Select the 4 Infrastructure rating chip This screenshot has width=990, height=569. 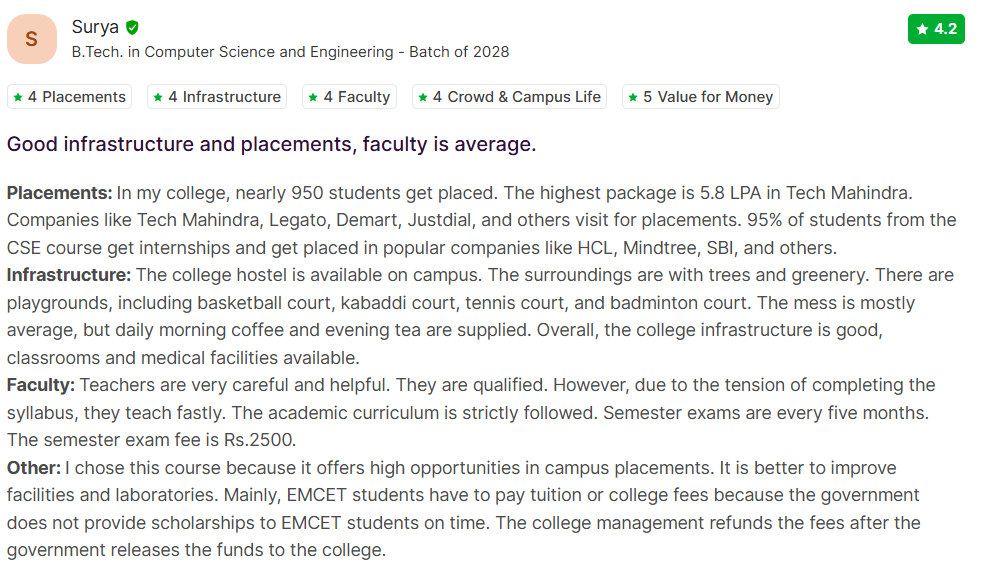click(x=217, y=97)
